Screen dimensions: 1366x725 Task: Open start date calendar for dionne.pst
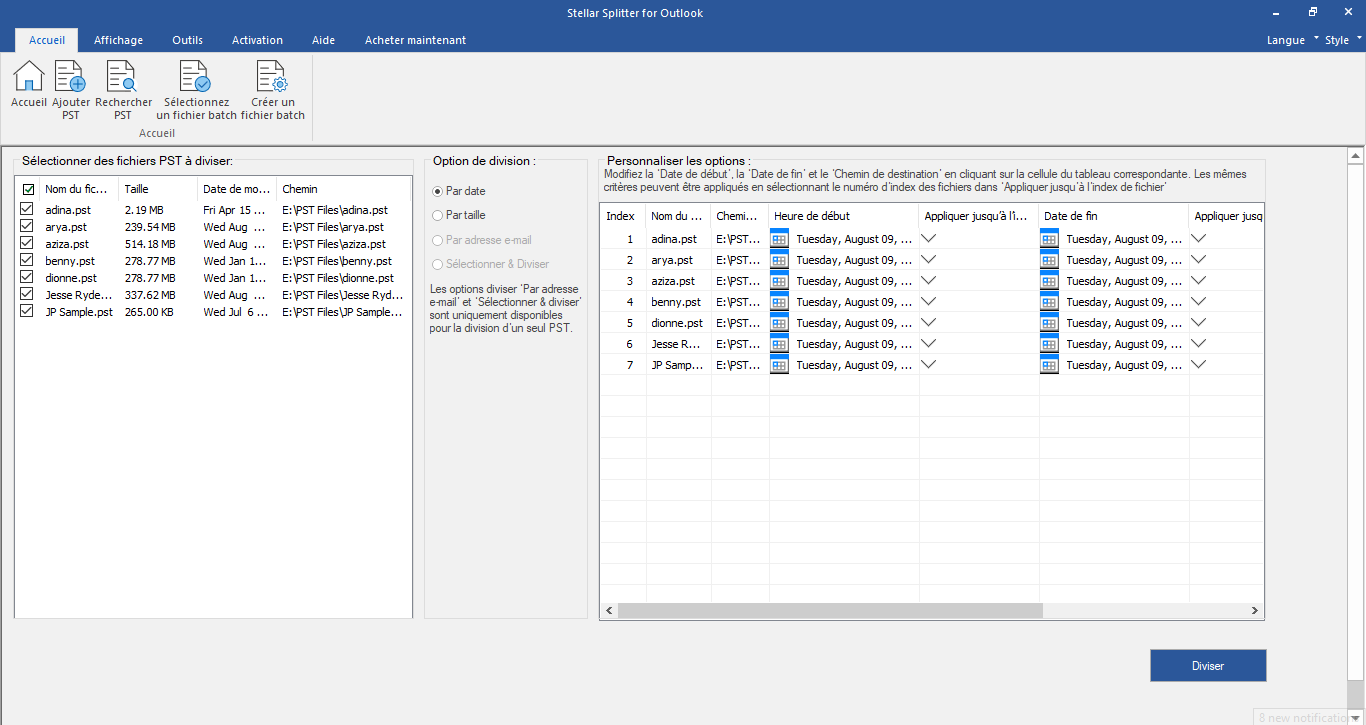780,323
